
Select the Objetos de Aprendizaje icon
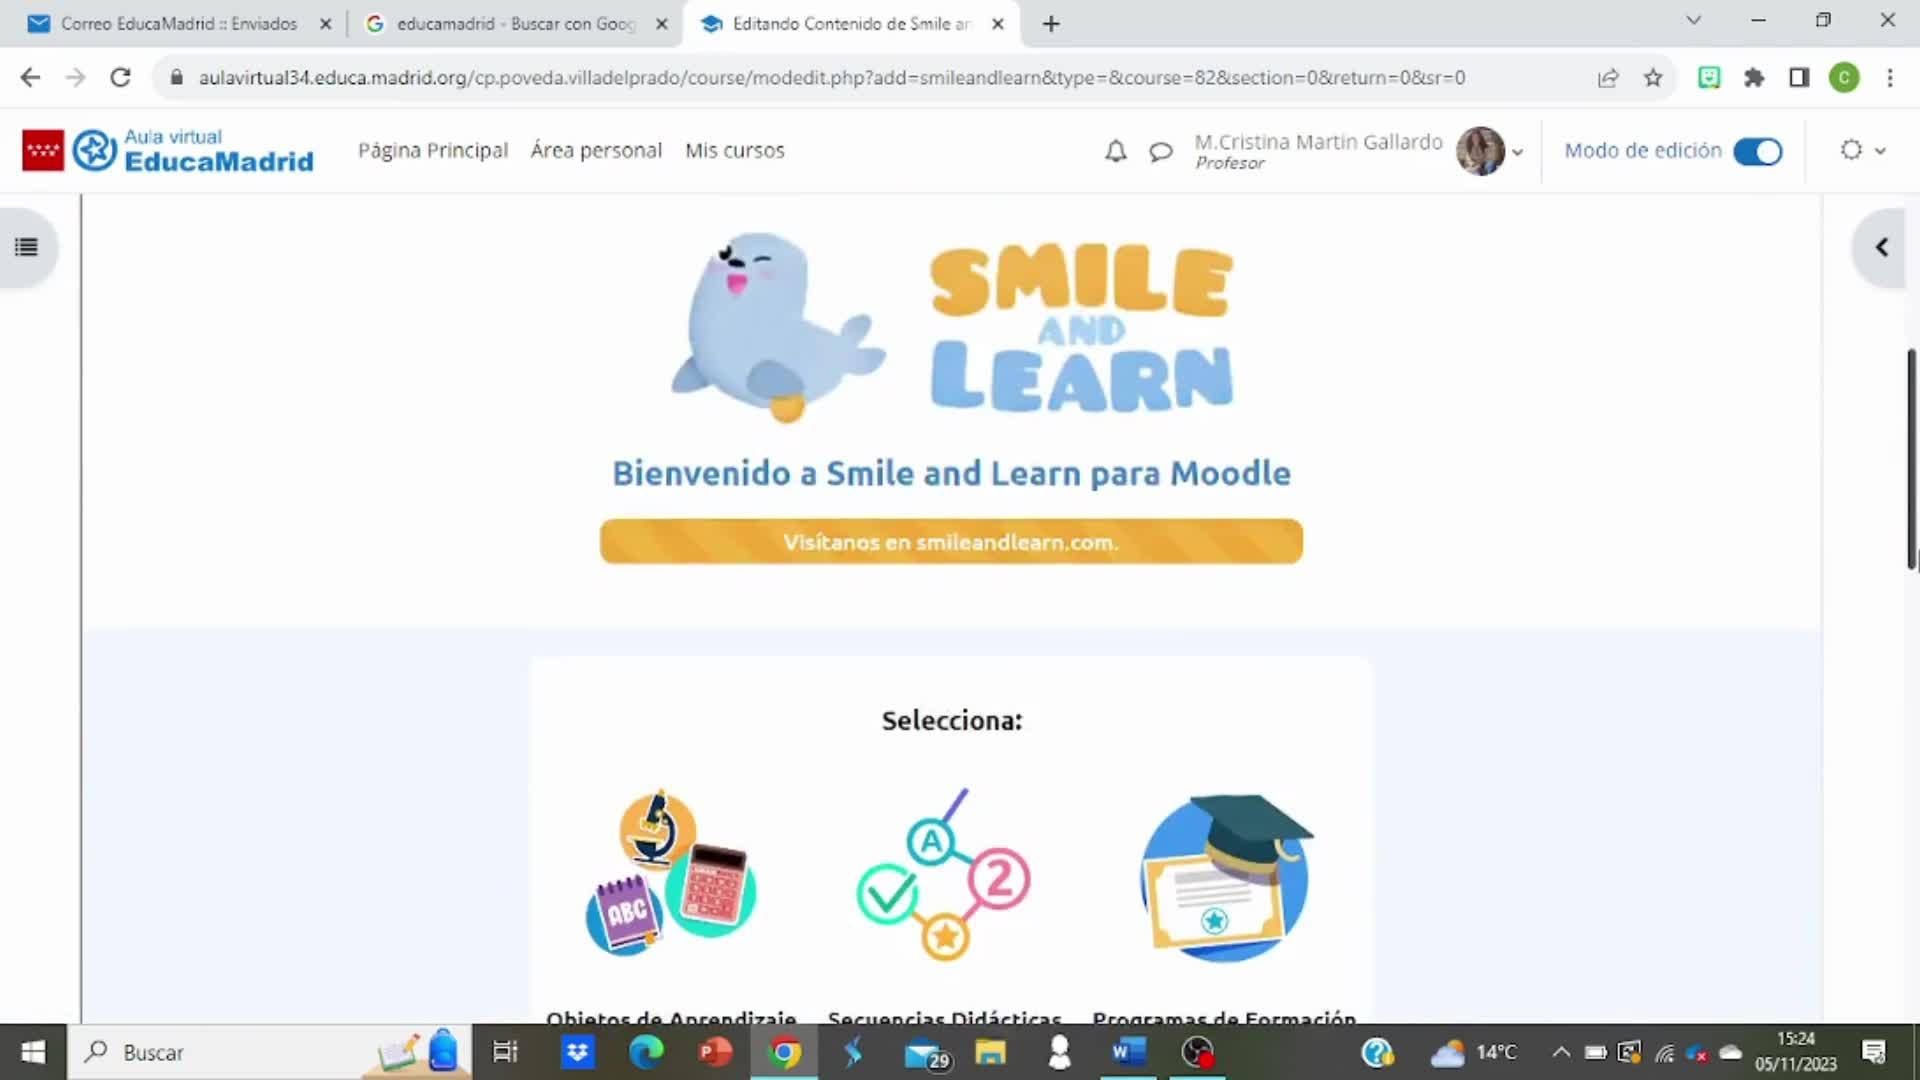tap(671, 874)
